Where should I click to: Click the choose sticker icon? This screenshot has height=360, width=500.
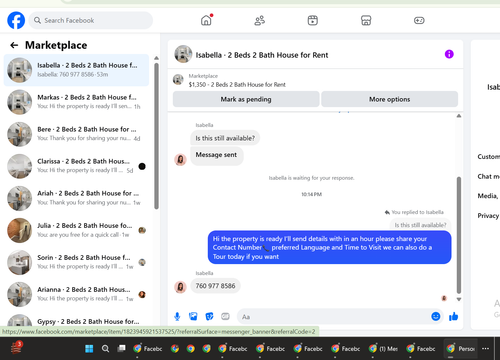pyautogui.click(x=209, y=316)
